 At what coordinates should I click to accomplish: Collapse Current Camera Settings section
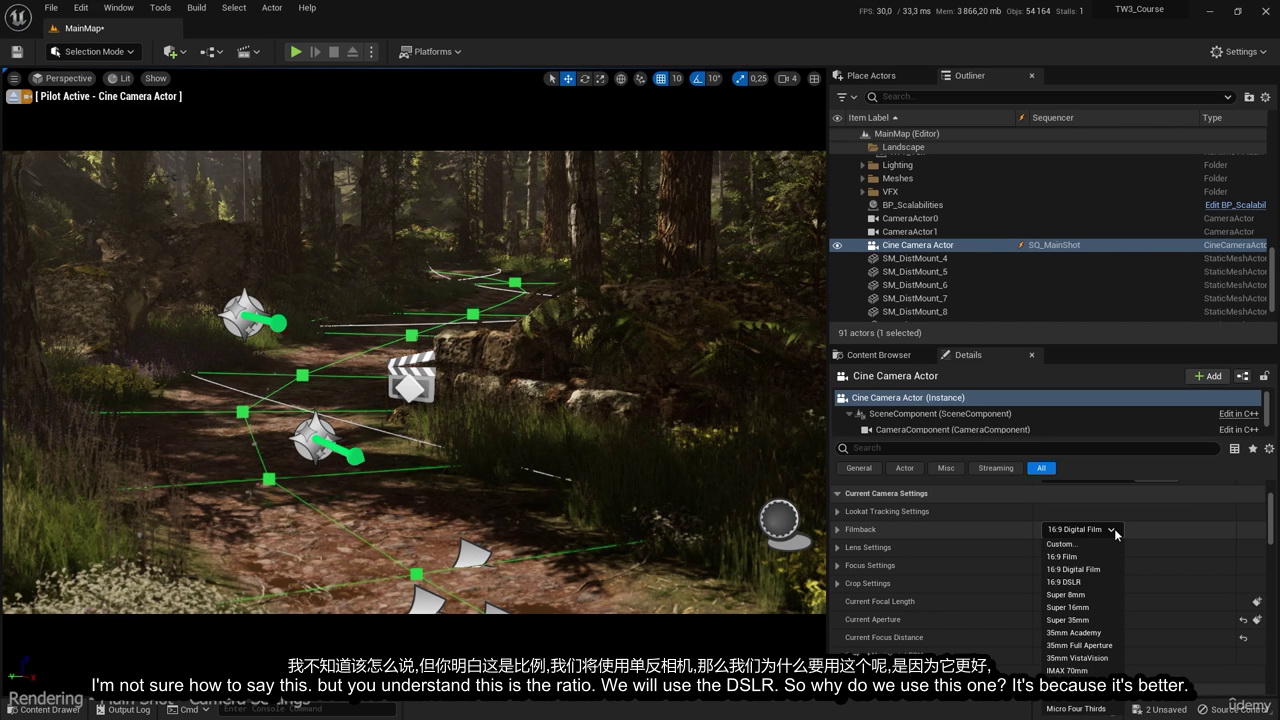pos(838,493)
